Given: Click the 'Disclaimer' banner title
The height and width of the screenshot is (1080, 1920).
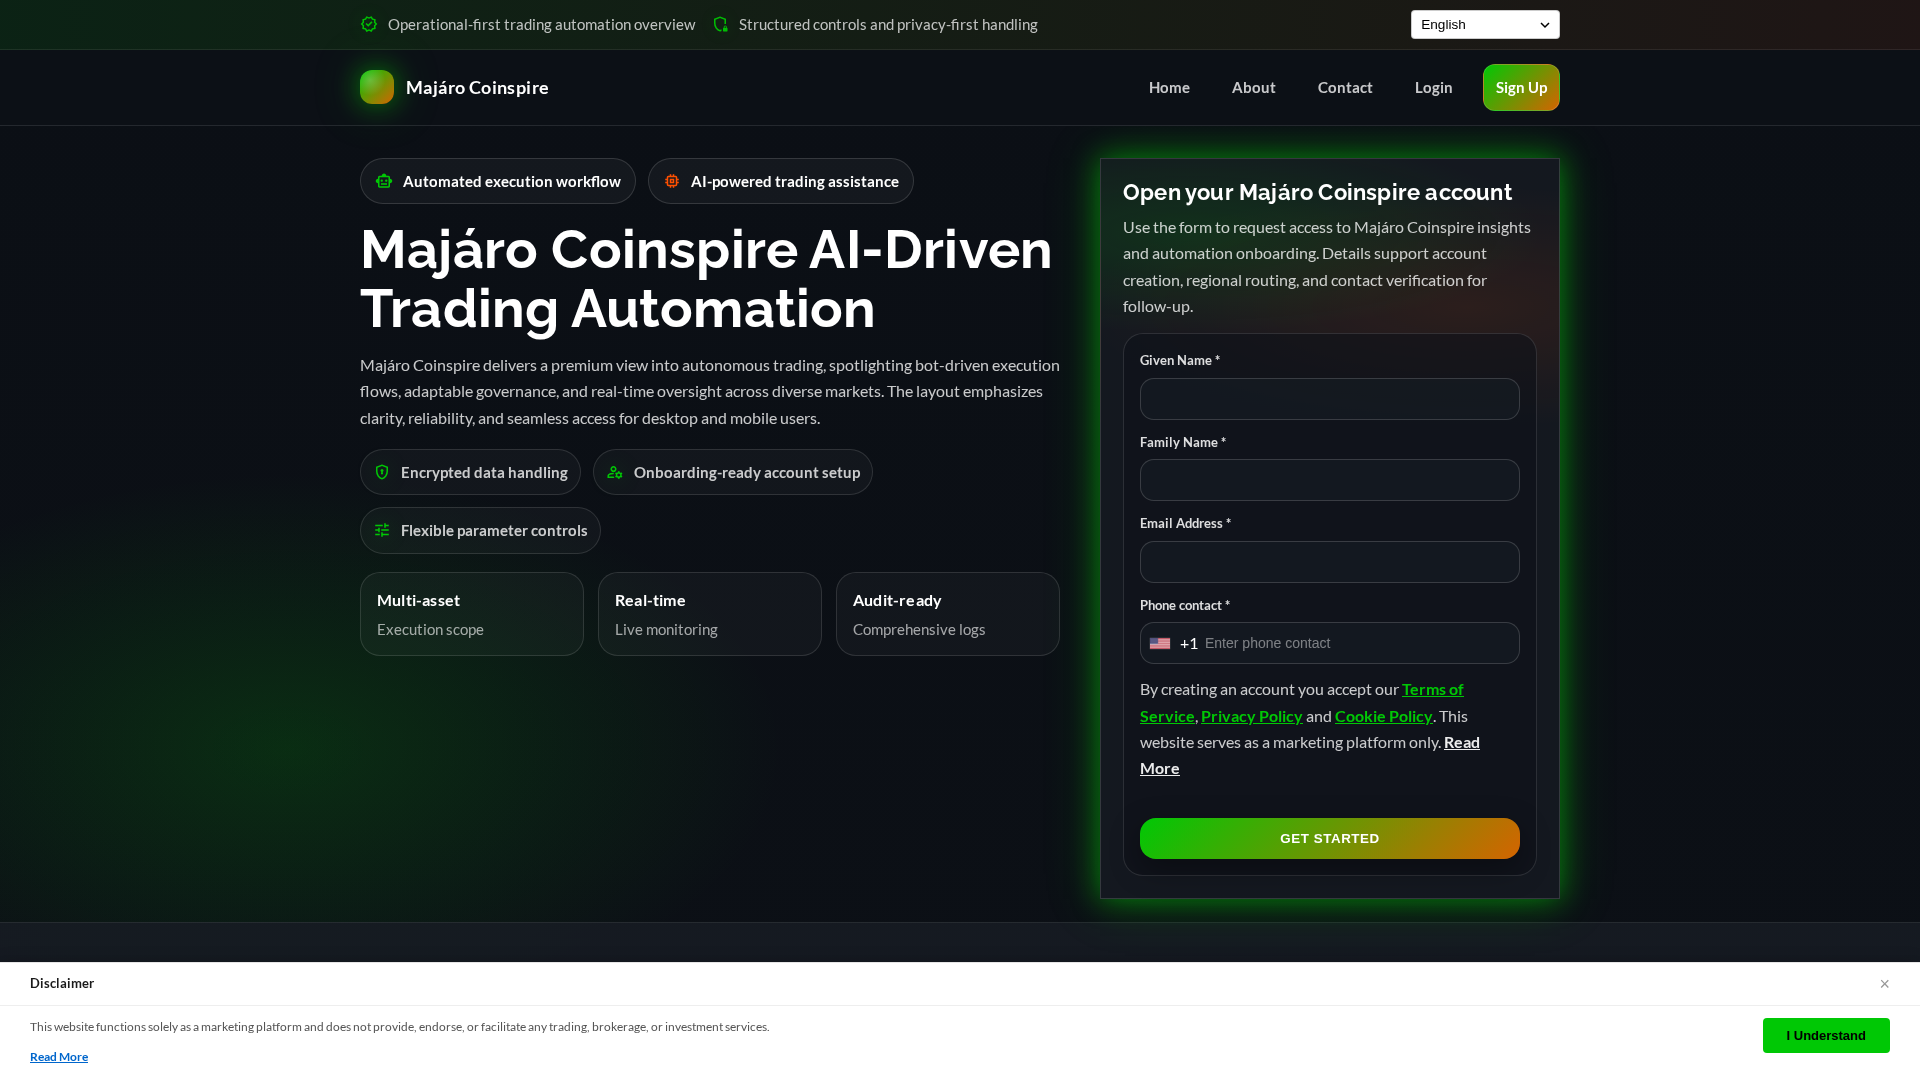Looking at the screenshot, I should click(x=62, y=983).
